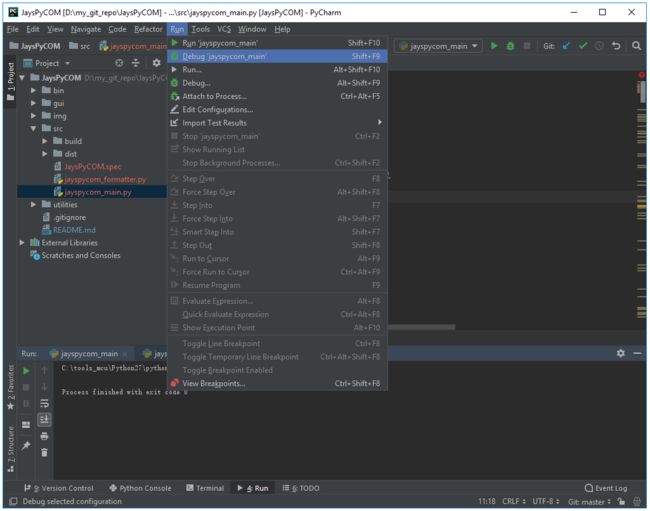Viewport: 650px width, 511px height.
Task: Open the Tools menu
Action: (201, 29)
